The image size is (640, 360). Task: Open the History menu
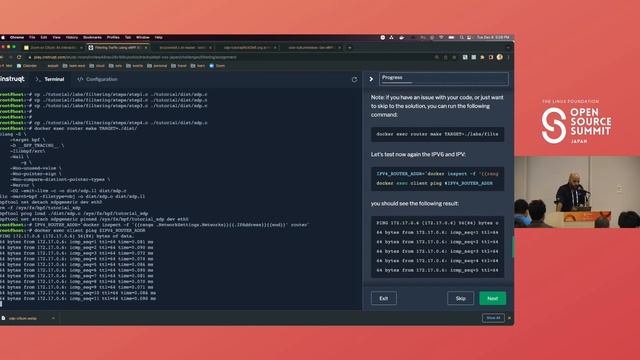(x=72, y=38)
